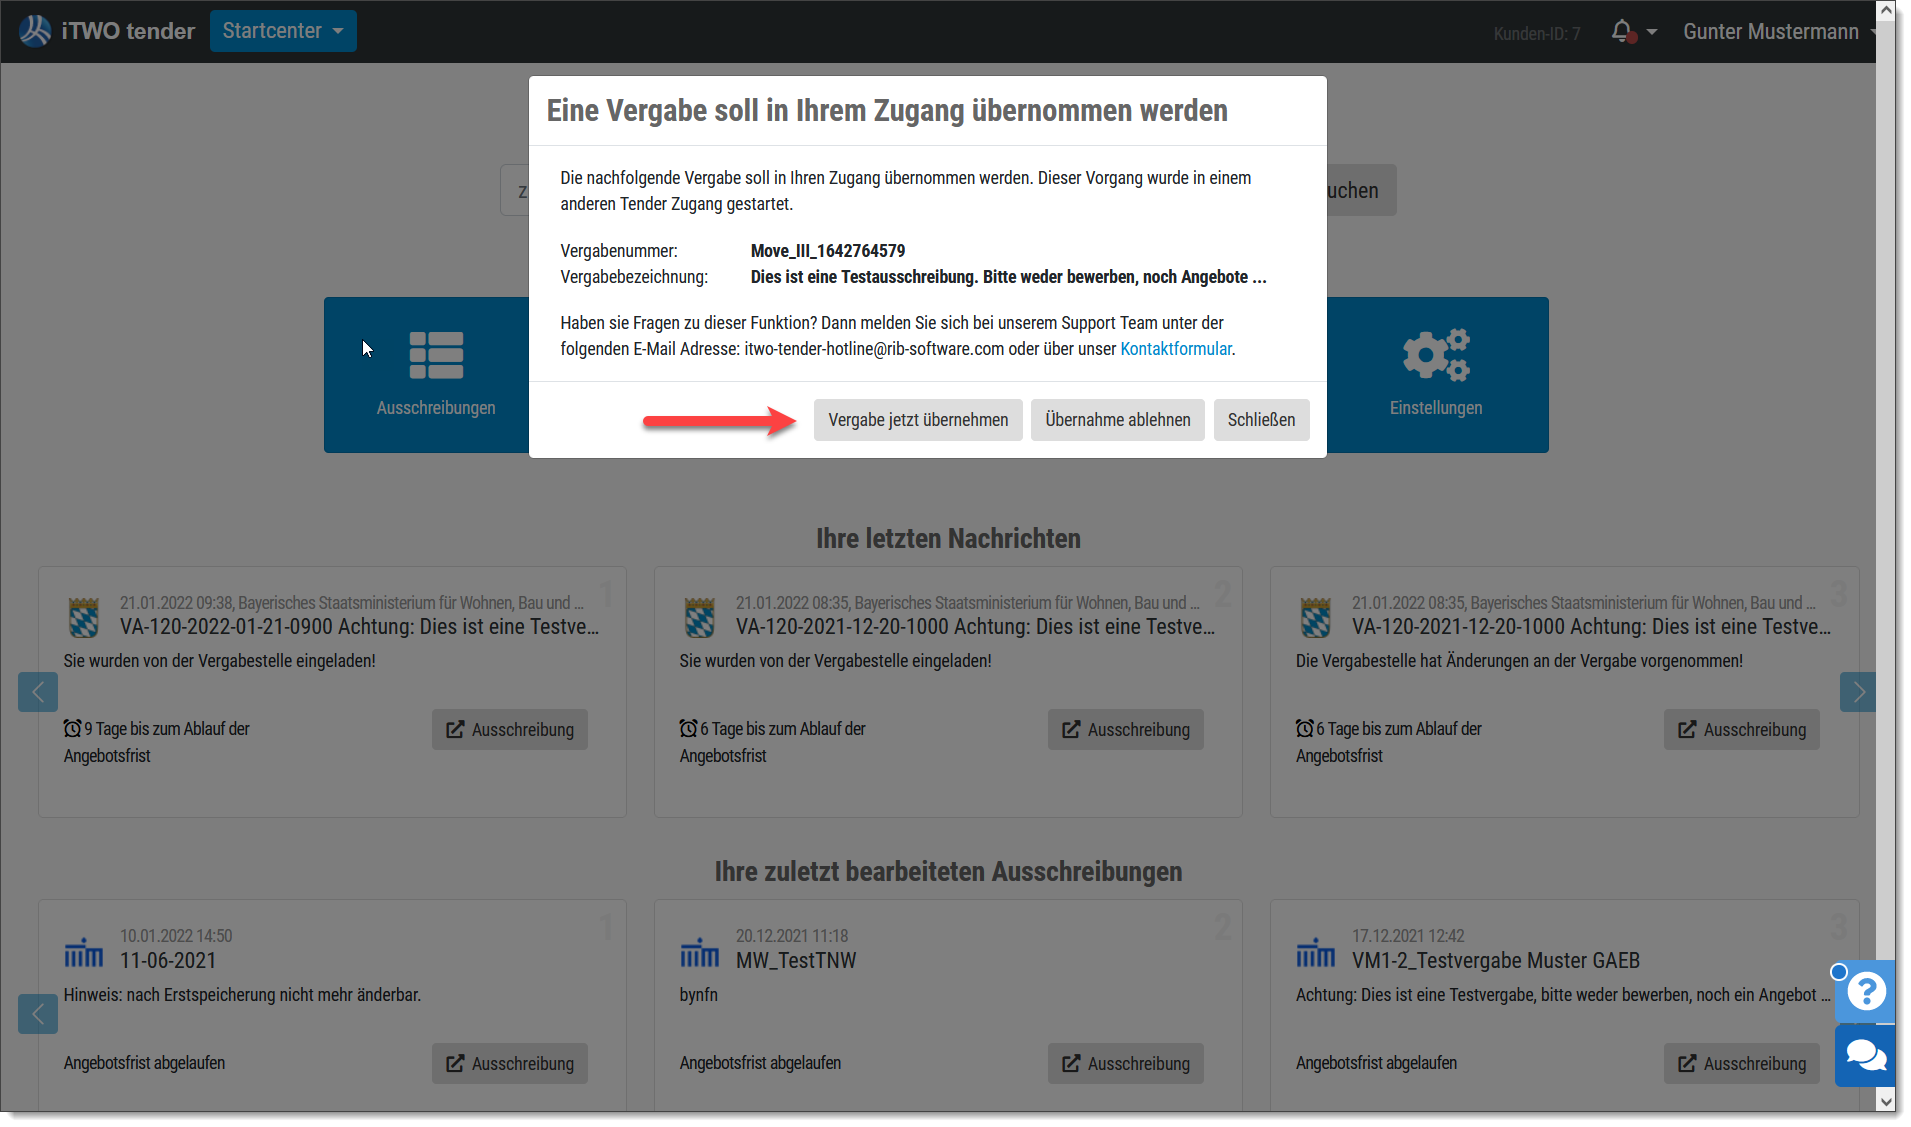Viewport: 1911px width, 1127px height.
Task: Click Übernahme ablehnen button
Action: click(1117, 420)
